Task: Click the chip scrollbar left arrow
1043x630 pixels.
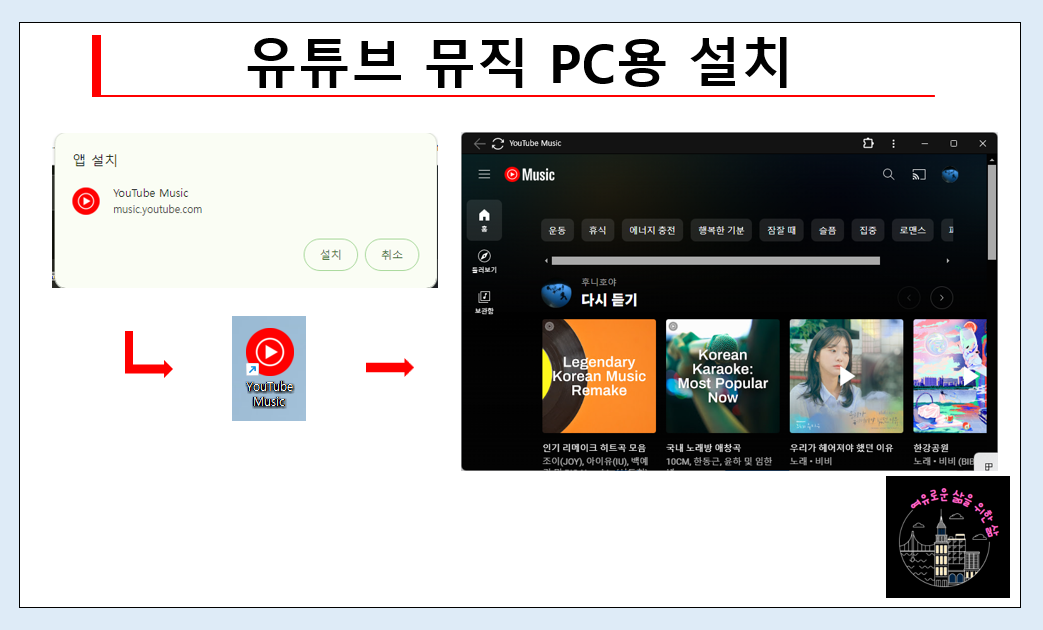Action: (x=546, y=261)
